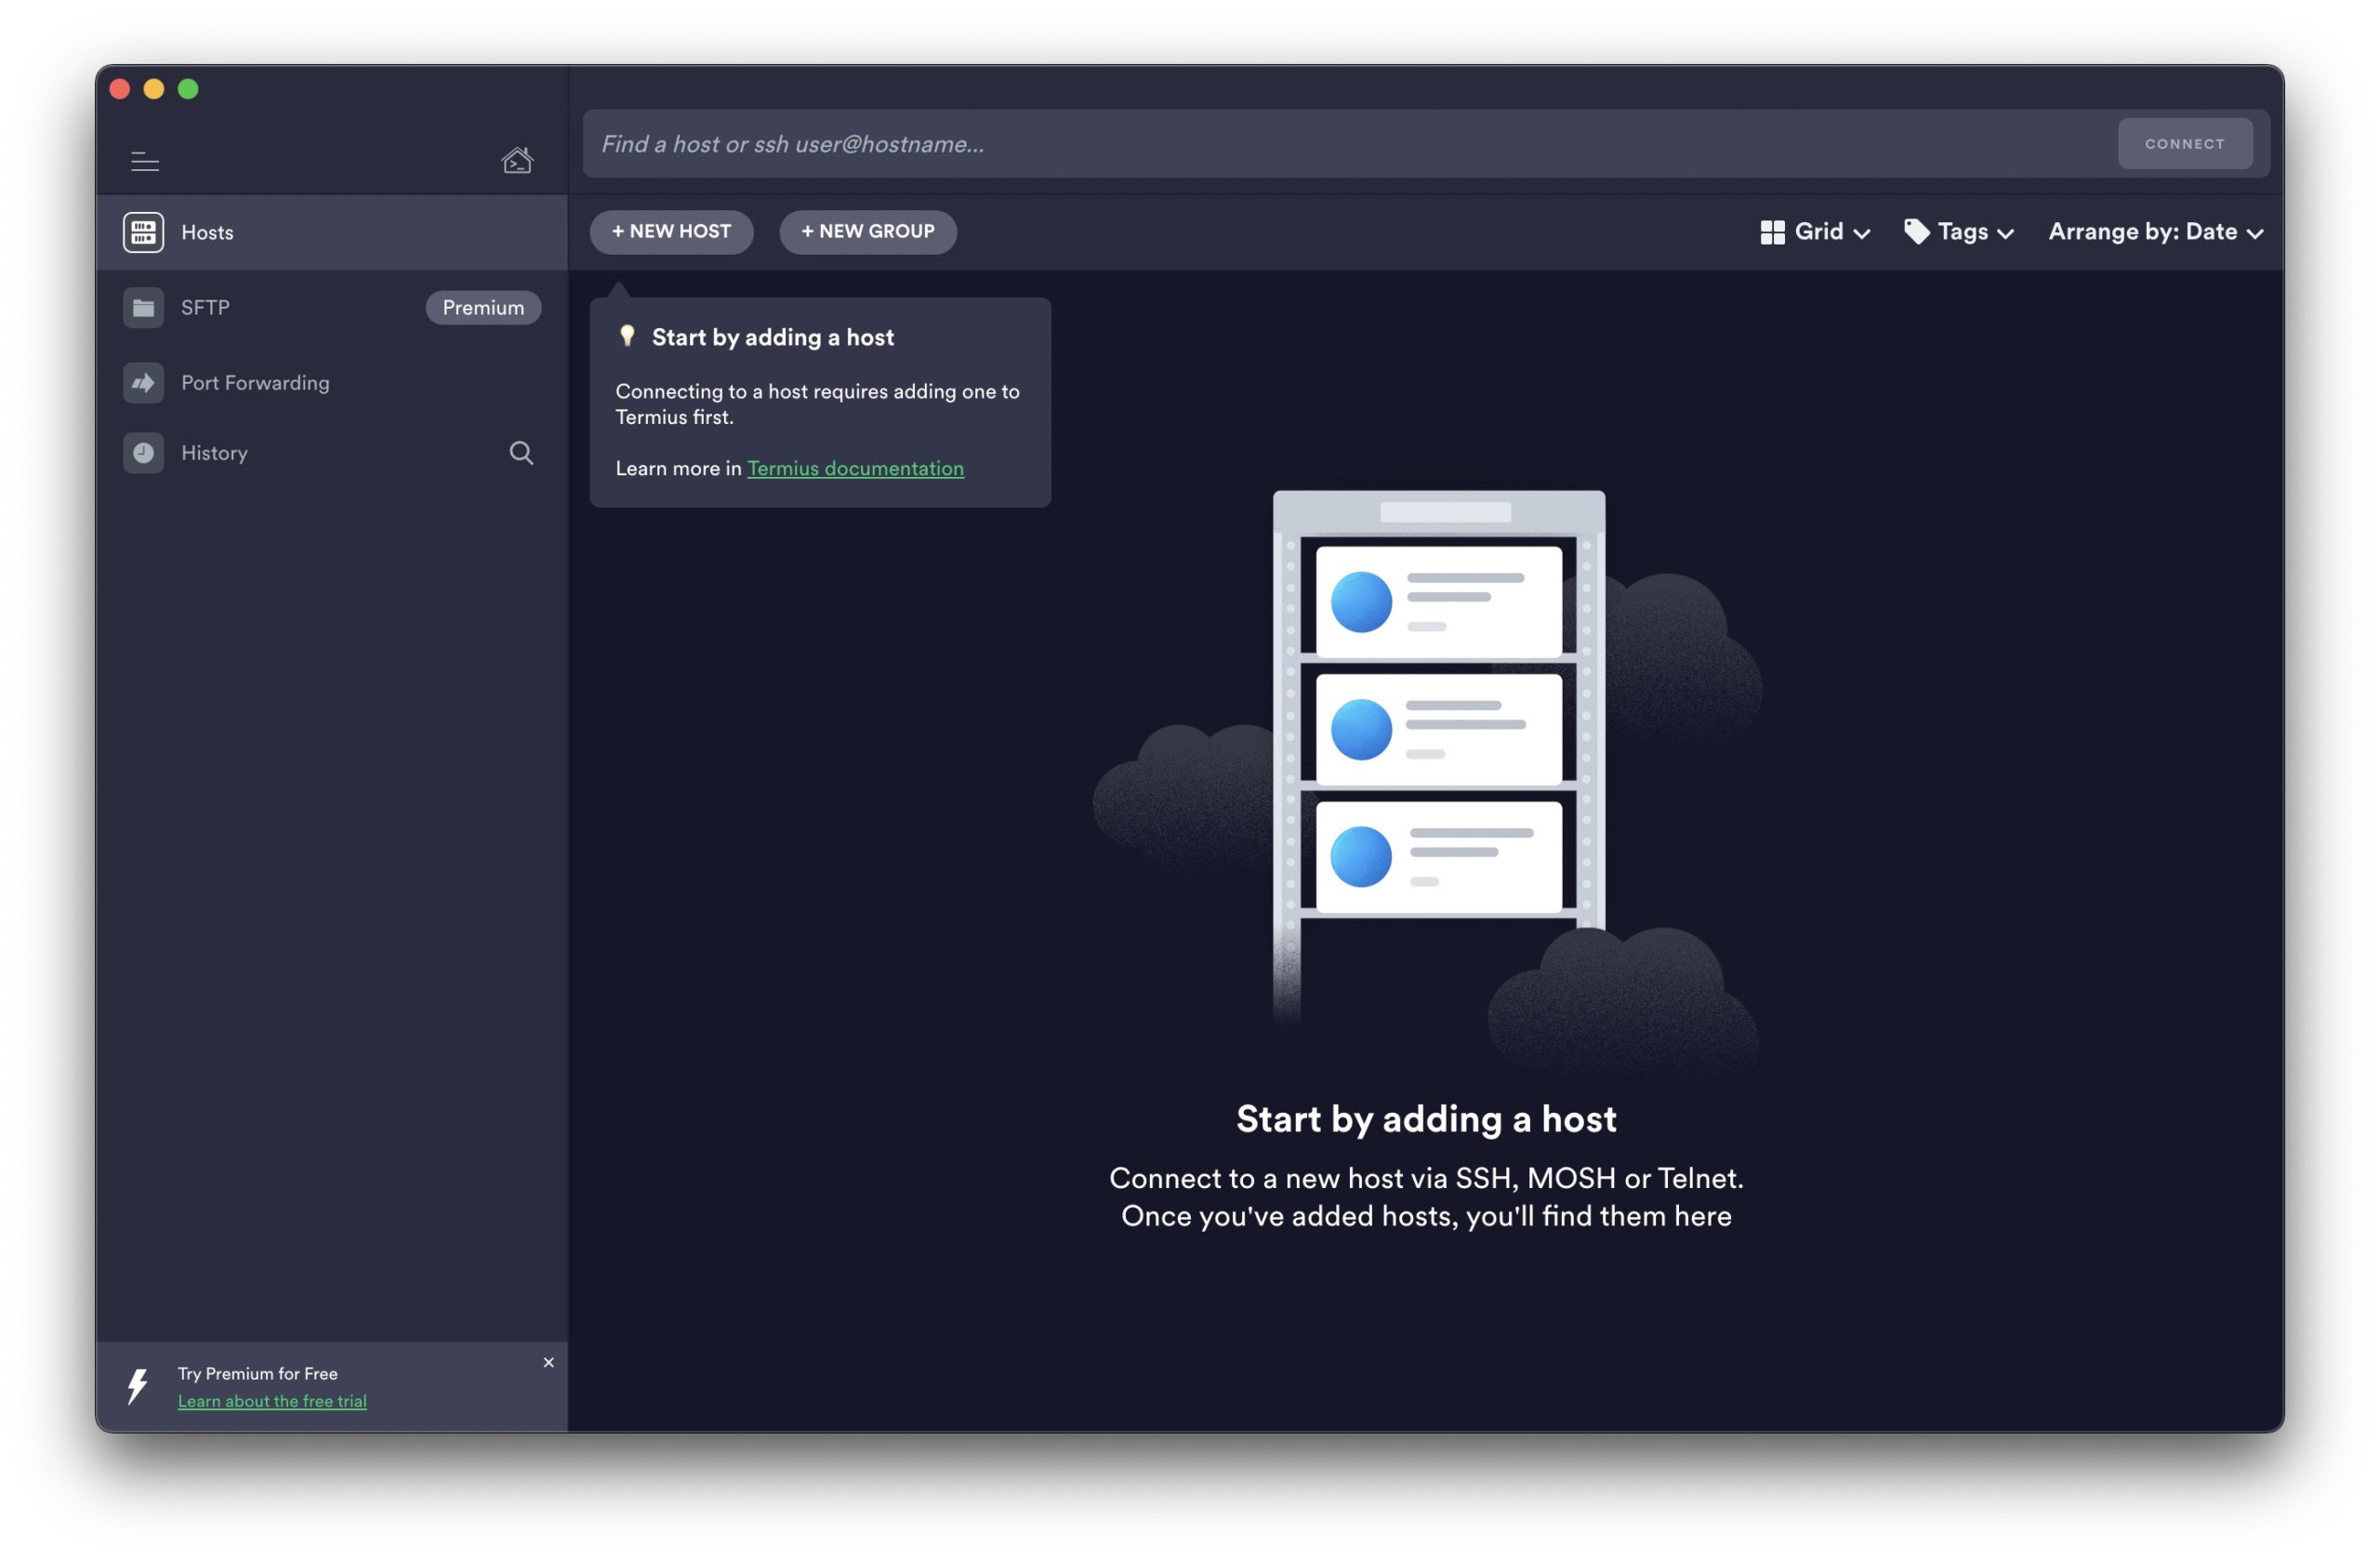The height and width of the screenshot is (1559, 2380).
Task: Open Arrange by Date dropdown
Action: 2155,232
